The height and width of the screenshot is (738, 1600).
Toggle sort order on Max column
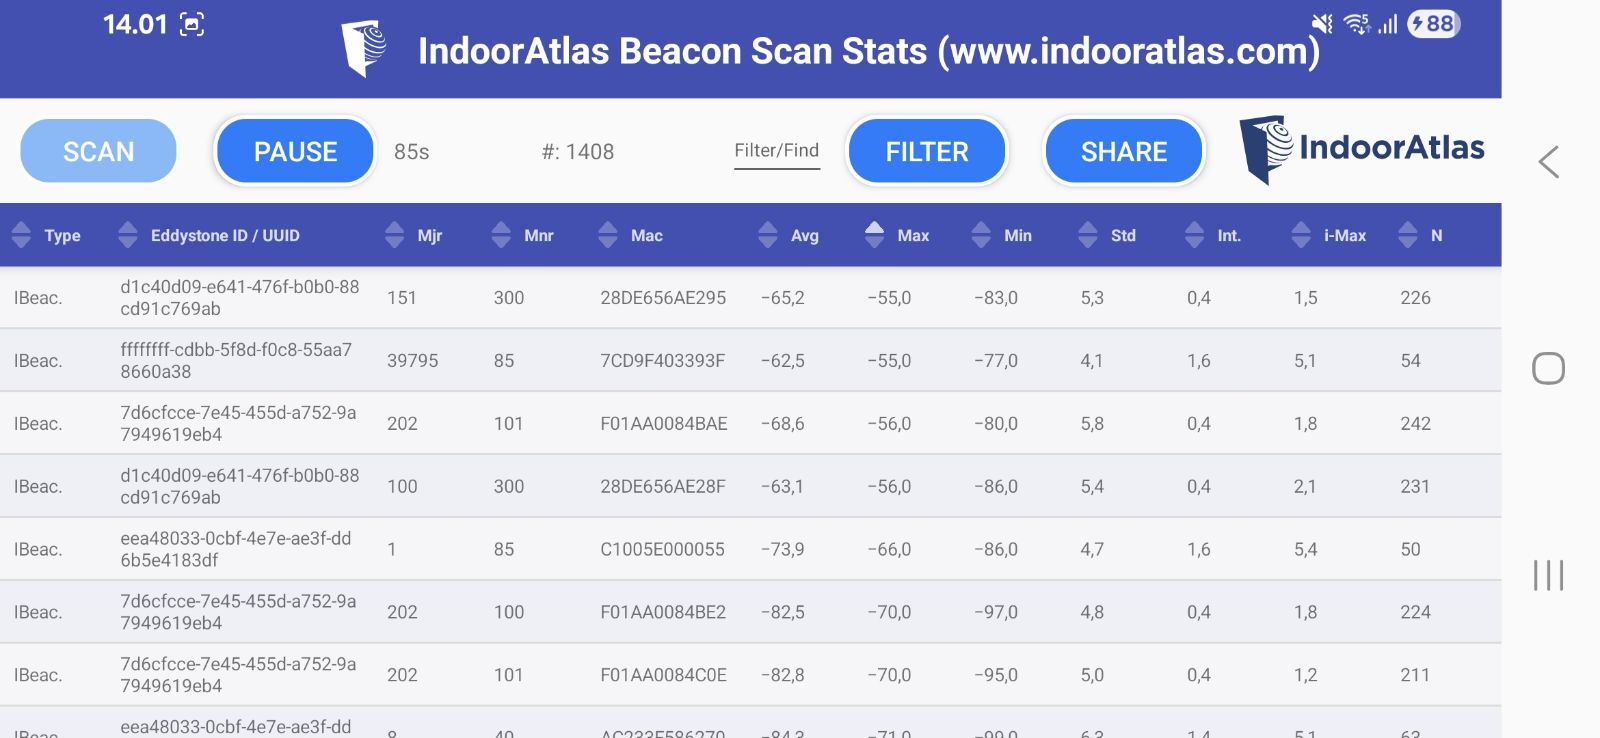click(x=898, y=235)
